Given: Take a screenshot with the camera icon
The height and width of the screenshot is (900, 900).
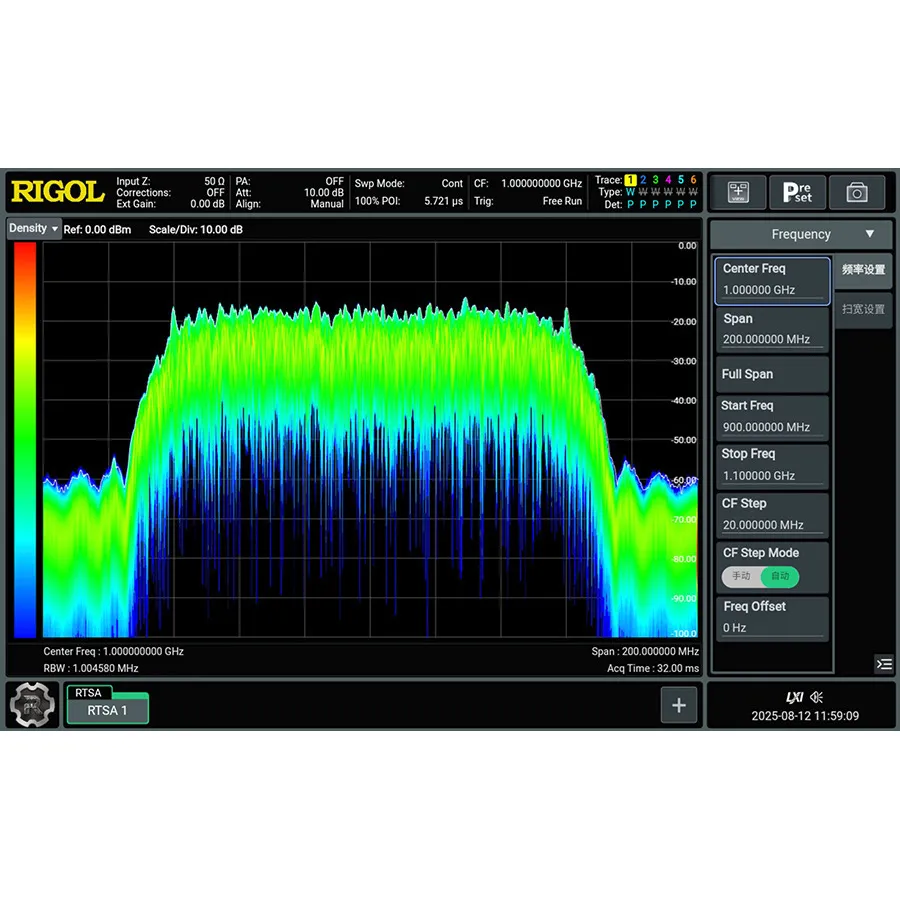Looking at the screenshot, I should coord(855,192).
